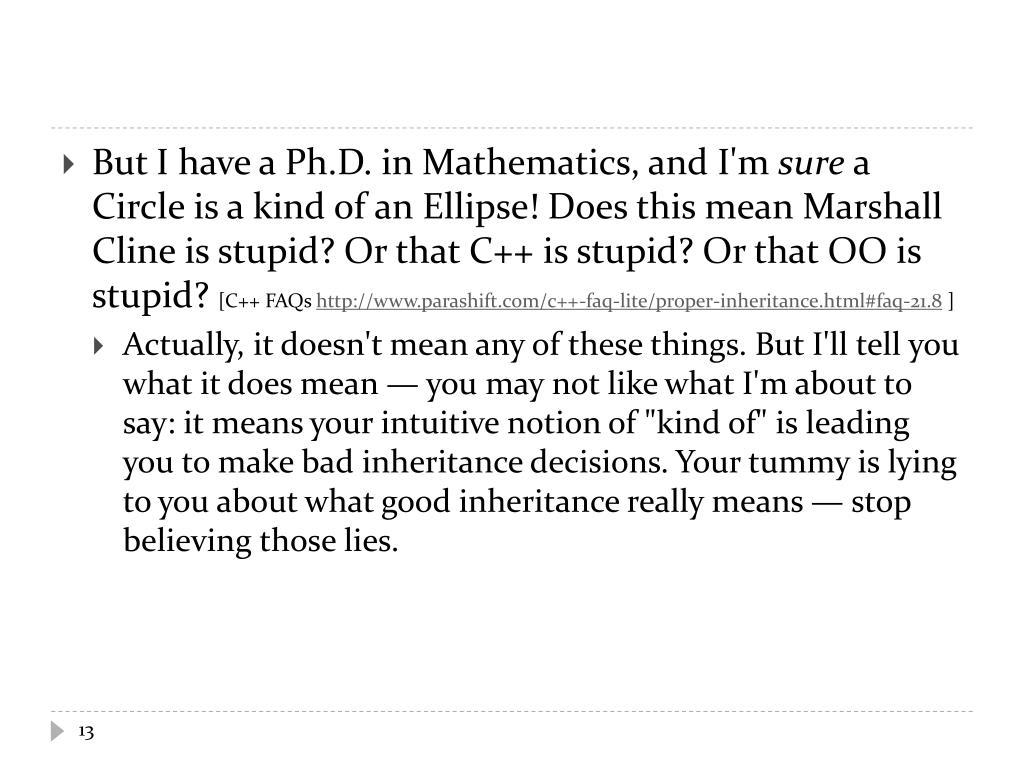Click the text "Your tummy is lying"

pos(816,463)
